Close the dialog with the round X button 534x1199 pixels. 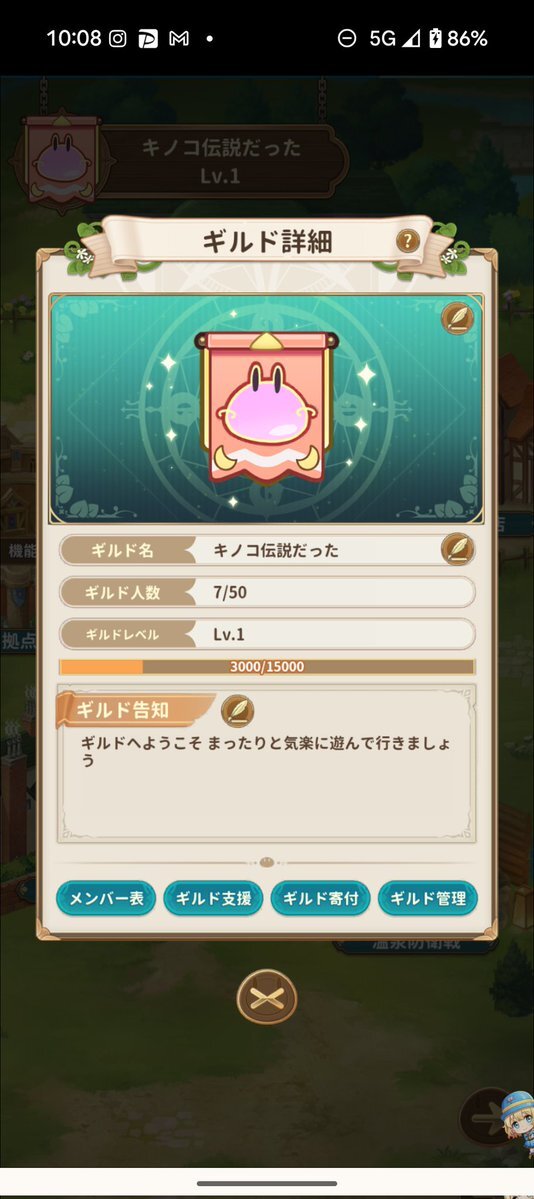pos(266,996)
